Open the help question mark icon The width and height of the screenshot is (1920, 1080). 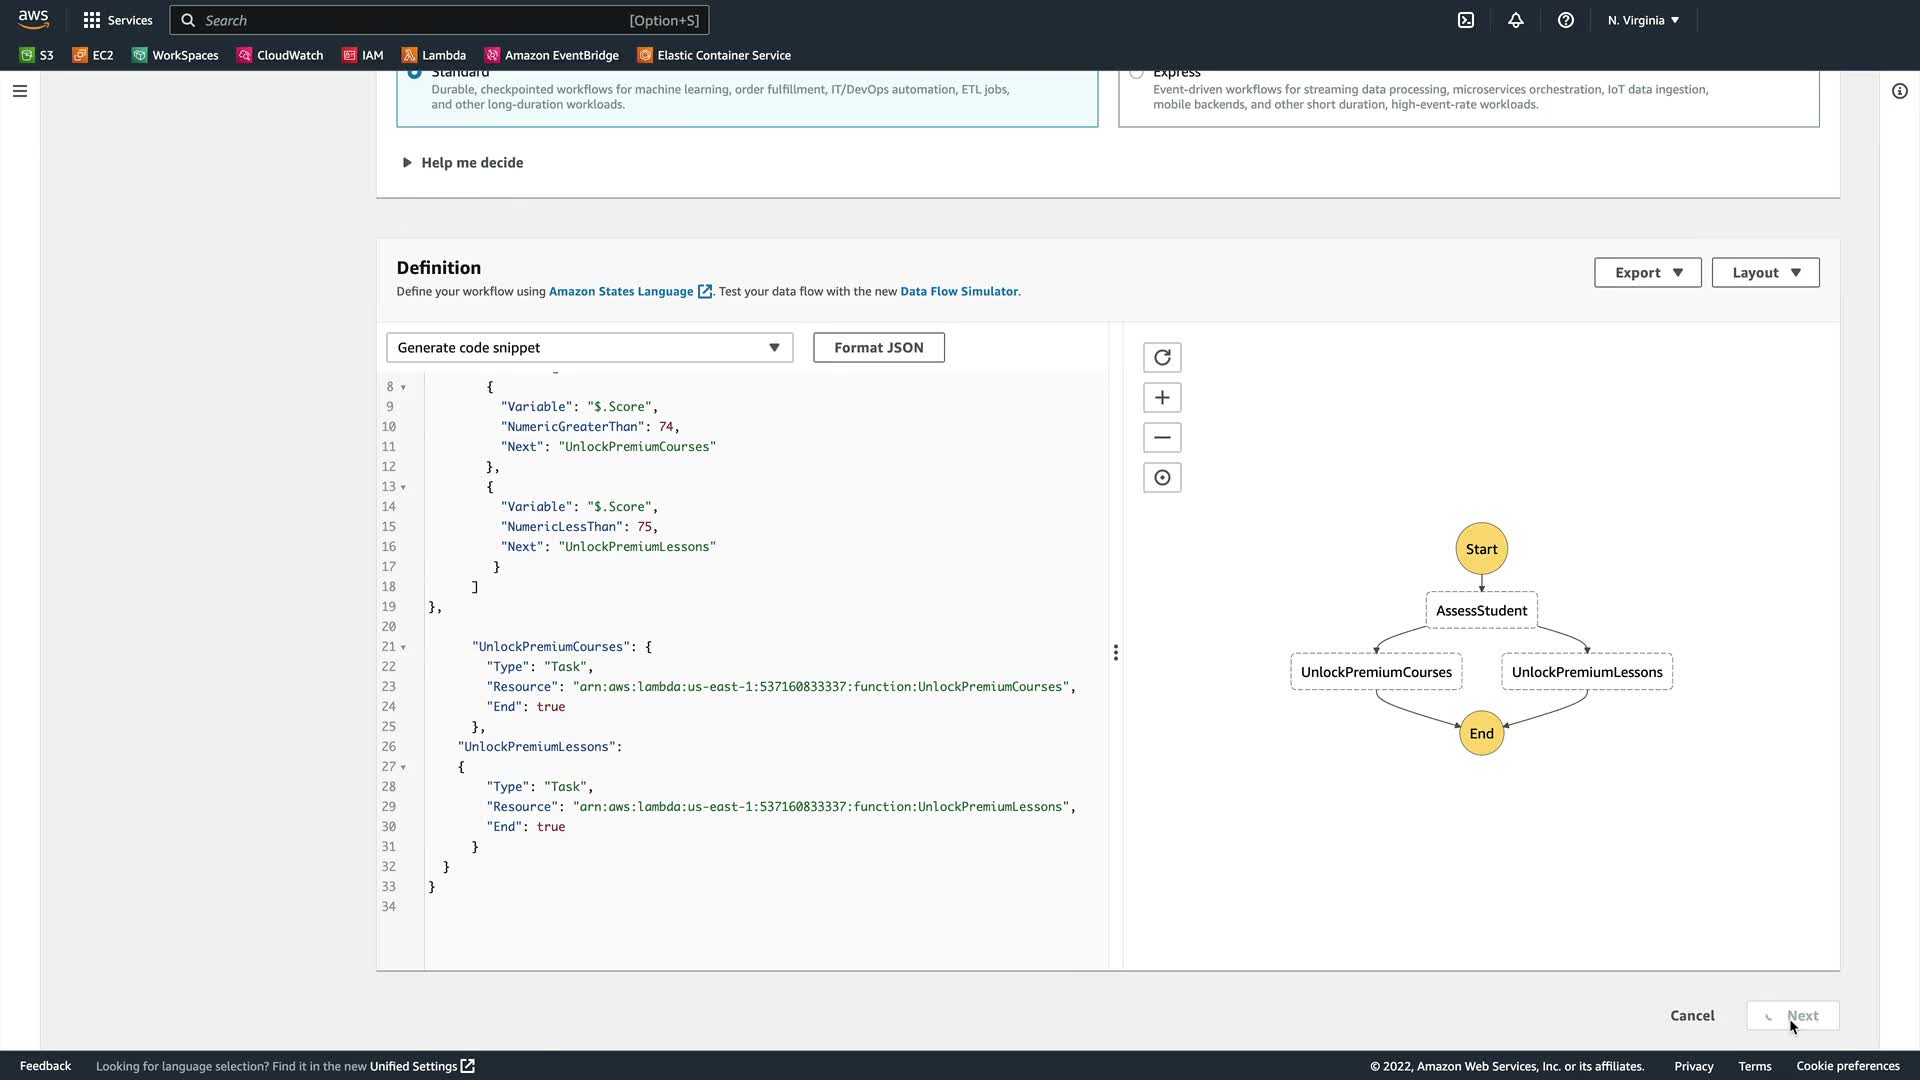tap(1566, 20)
